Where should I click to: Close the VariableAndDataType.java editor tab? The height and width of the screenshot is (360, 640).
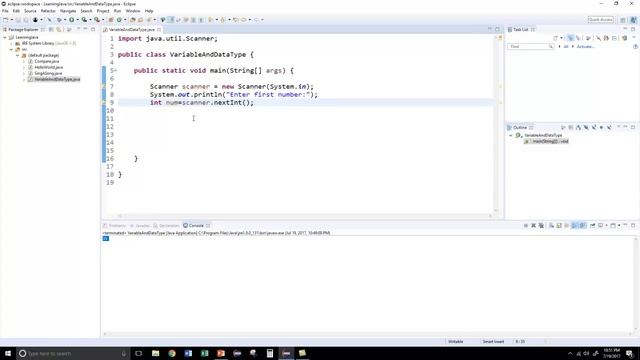(159, 30)
